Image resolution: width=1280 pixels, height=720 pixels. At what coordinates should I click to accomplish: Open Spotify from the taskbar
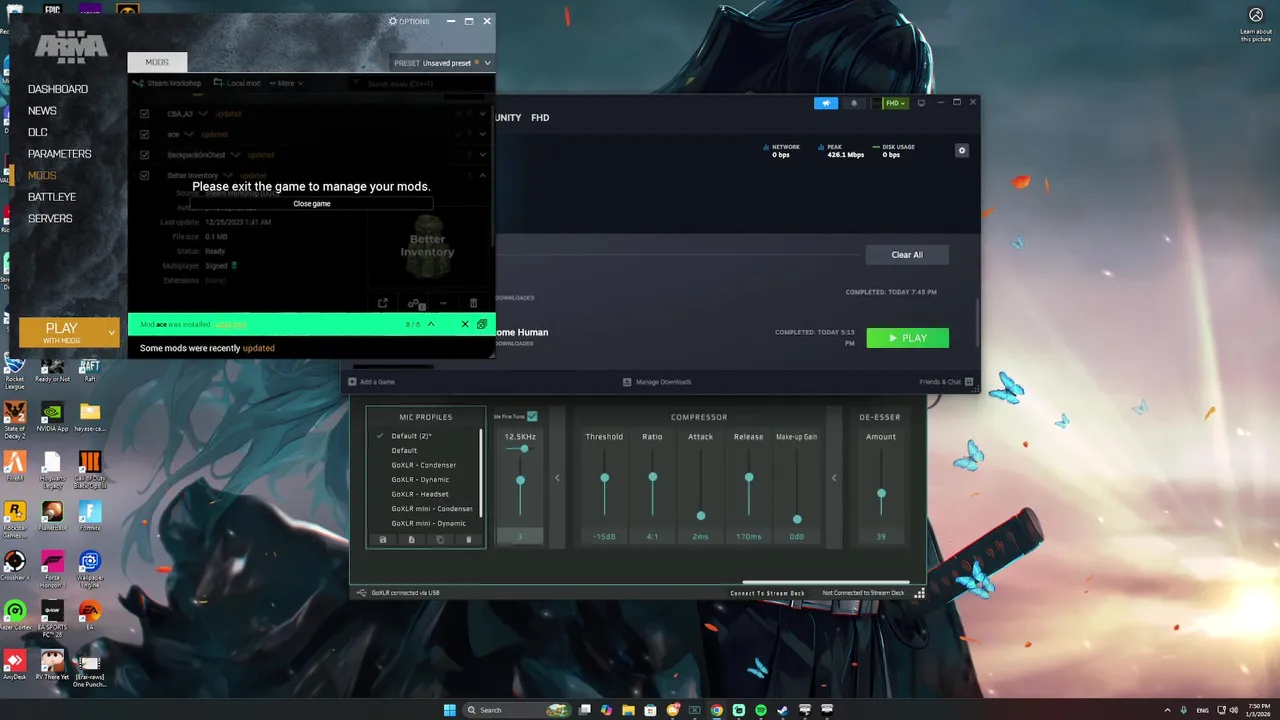point(761,710)
